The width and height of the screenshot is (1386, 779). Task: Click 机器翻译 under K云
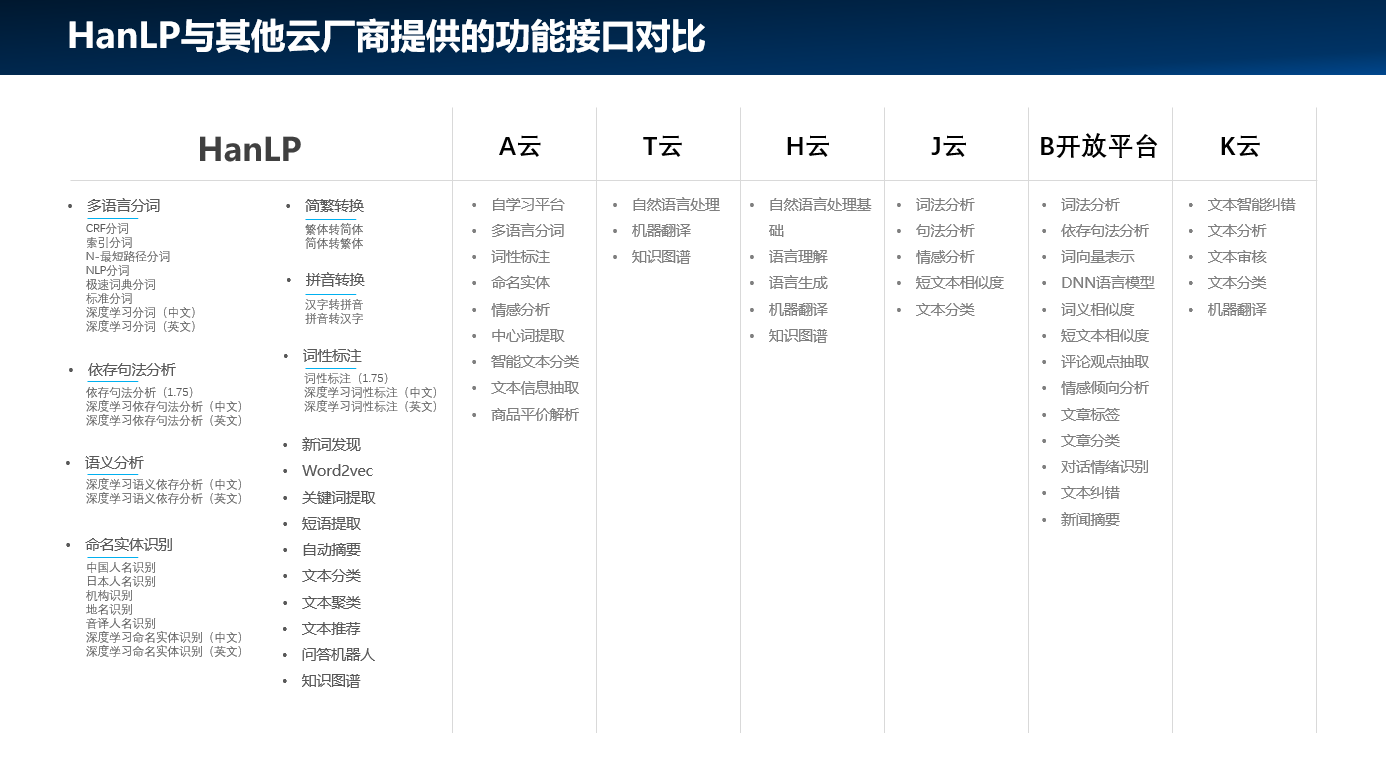click(x=1238, y=309)
